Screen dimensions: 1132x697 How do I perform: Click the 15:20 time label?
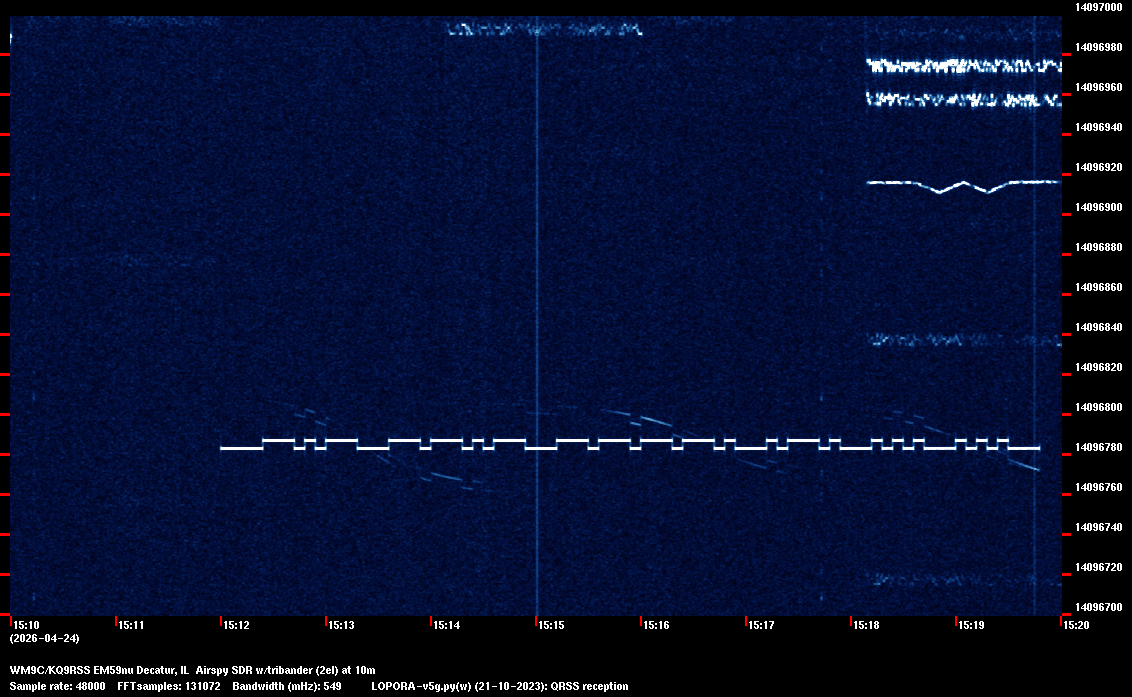[x=1076, y=625]
